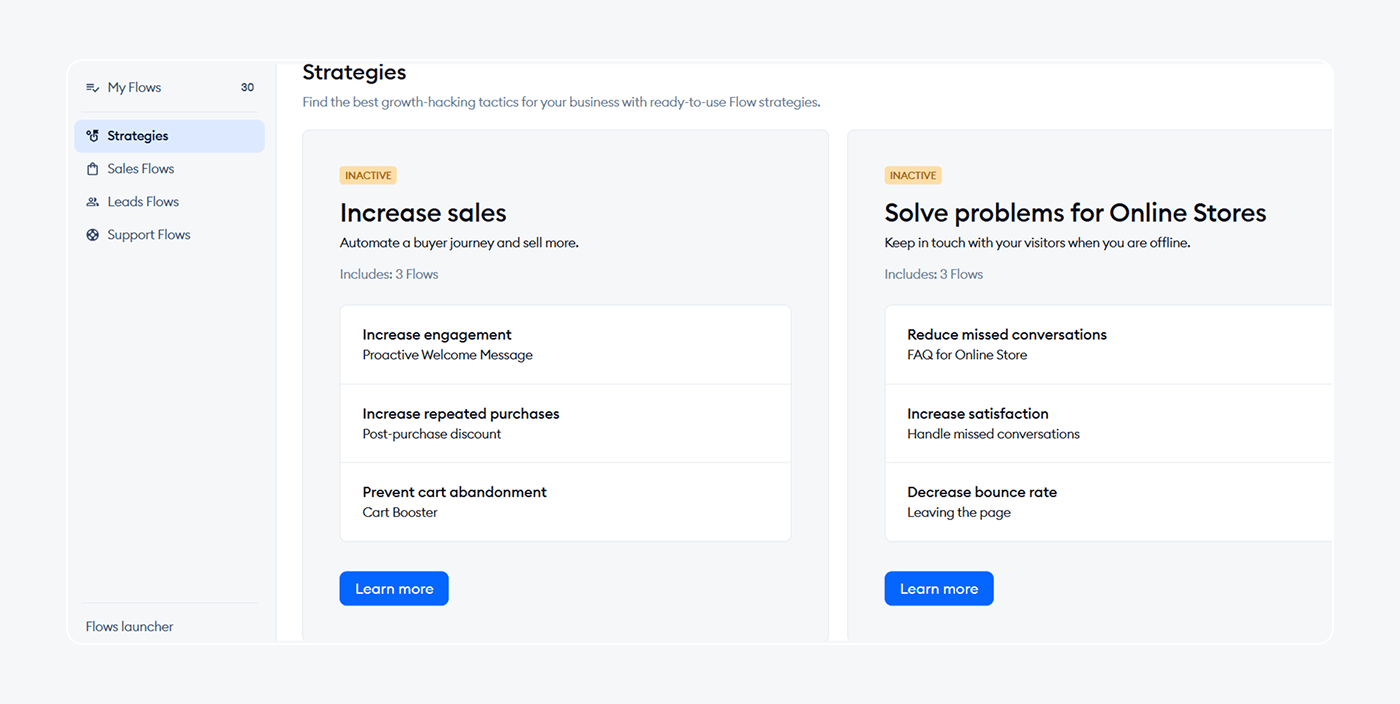Click INACTIVE badge on Online Stores card
This screenshot has width=1400, height=704.
[912, 176]
